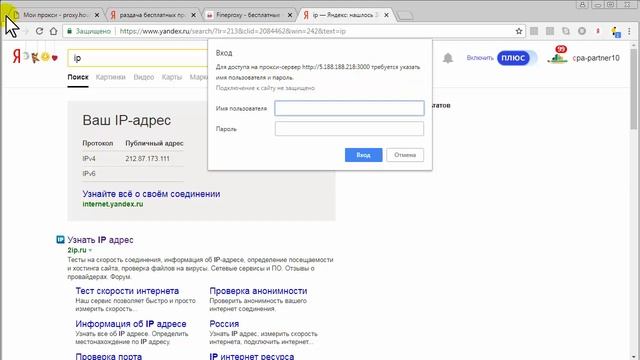This screenshot has width=640, height=360.
Task: Open the 'Узнать IP адрес' result
Action: coord(100,240)
